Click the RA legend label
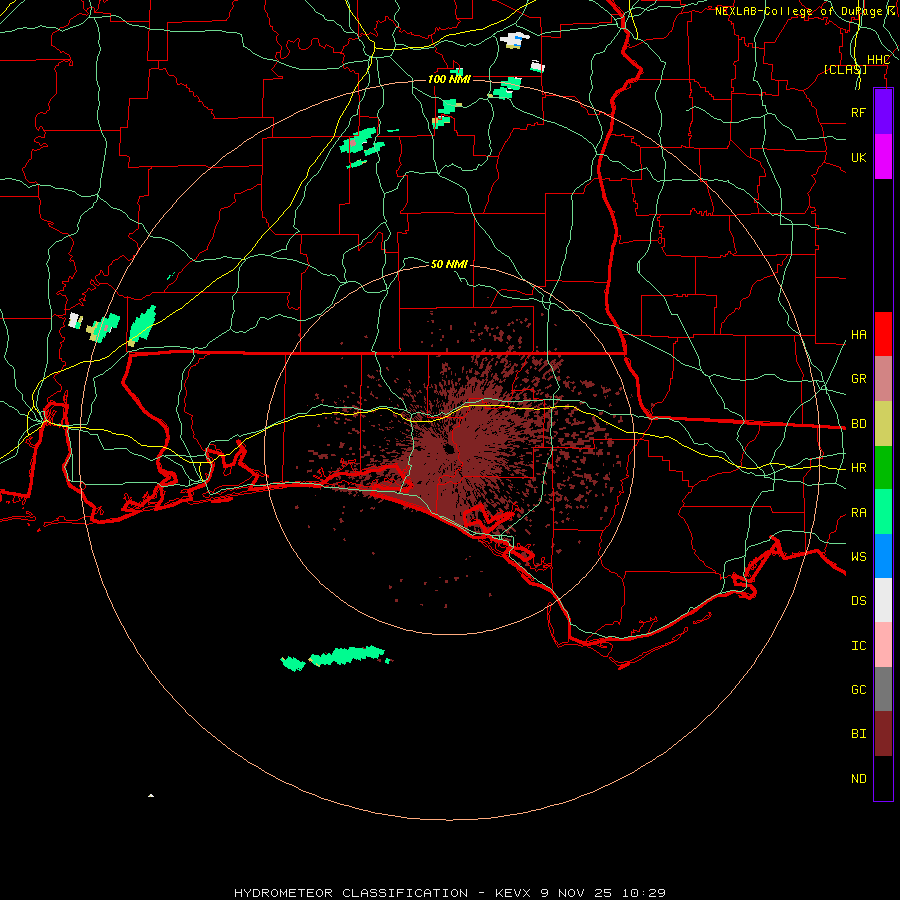 858,513
